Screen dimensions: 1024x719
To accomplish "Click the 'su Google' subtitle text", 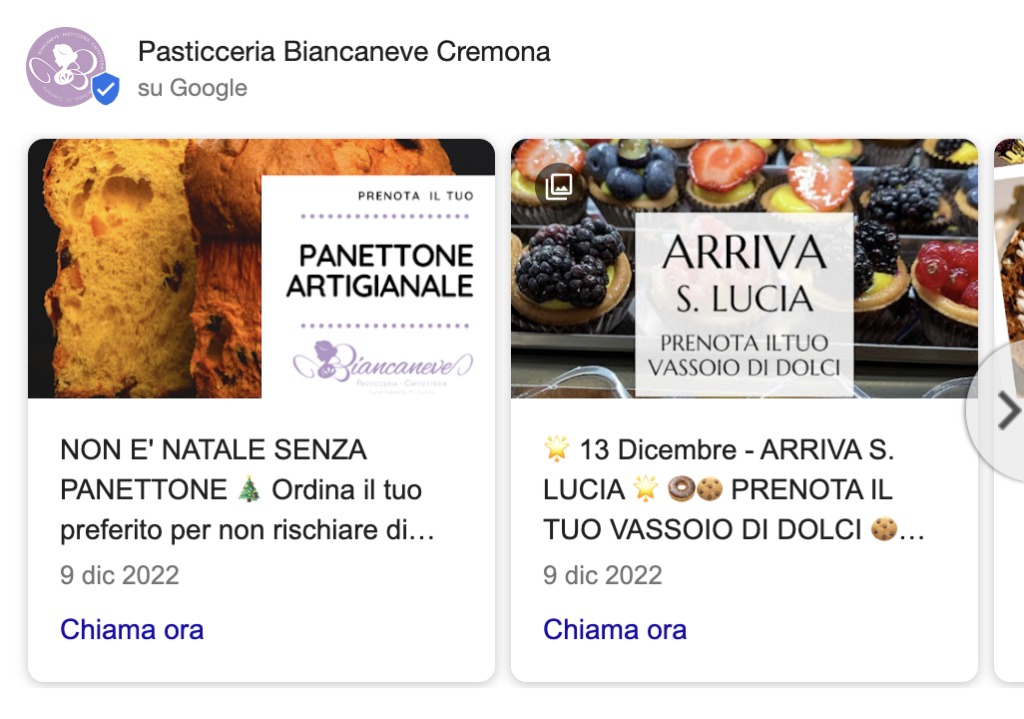I will (x=193, y=88).
